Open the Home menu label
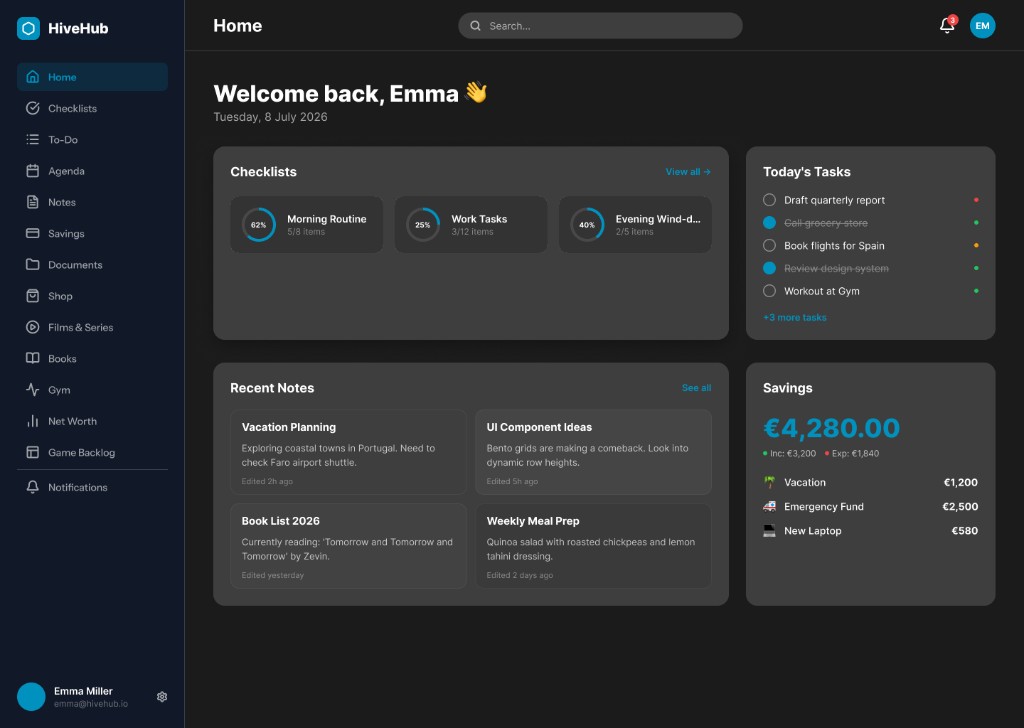The image size is (1024, 728). click(62, 77)
